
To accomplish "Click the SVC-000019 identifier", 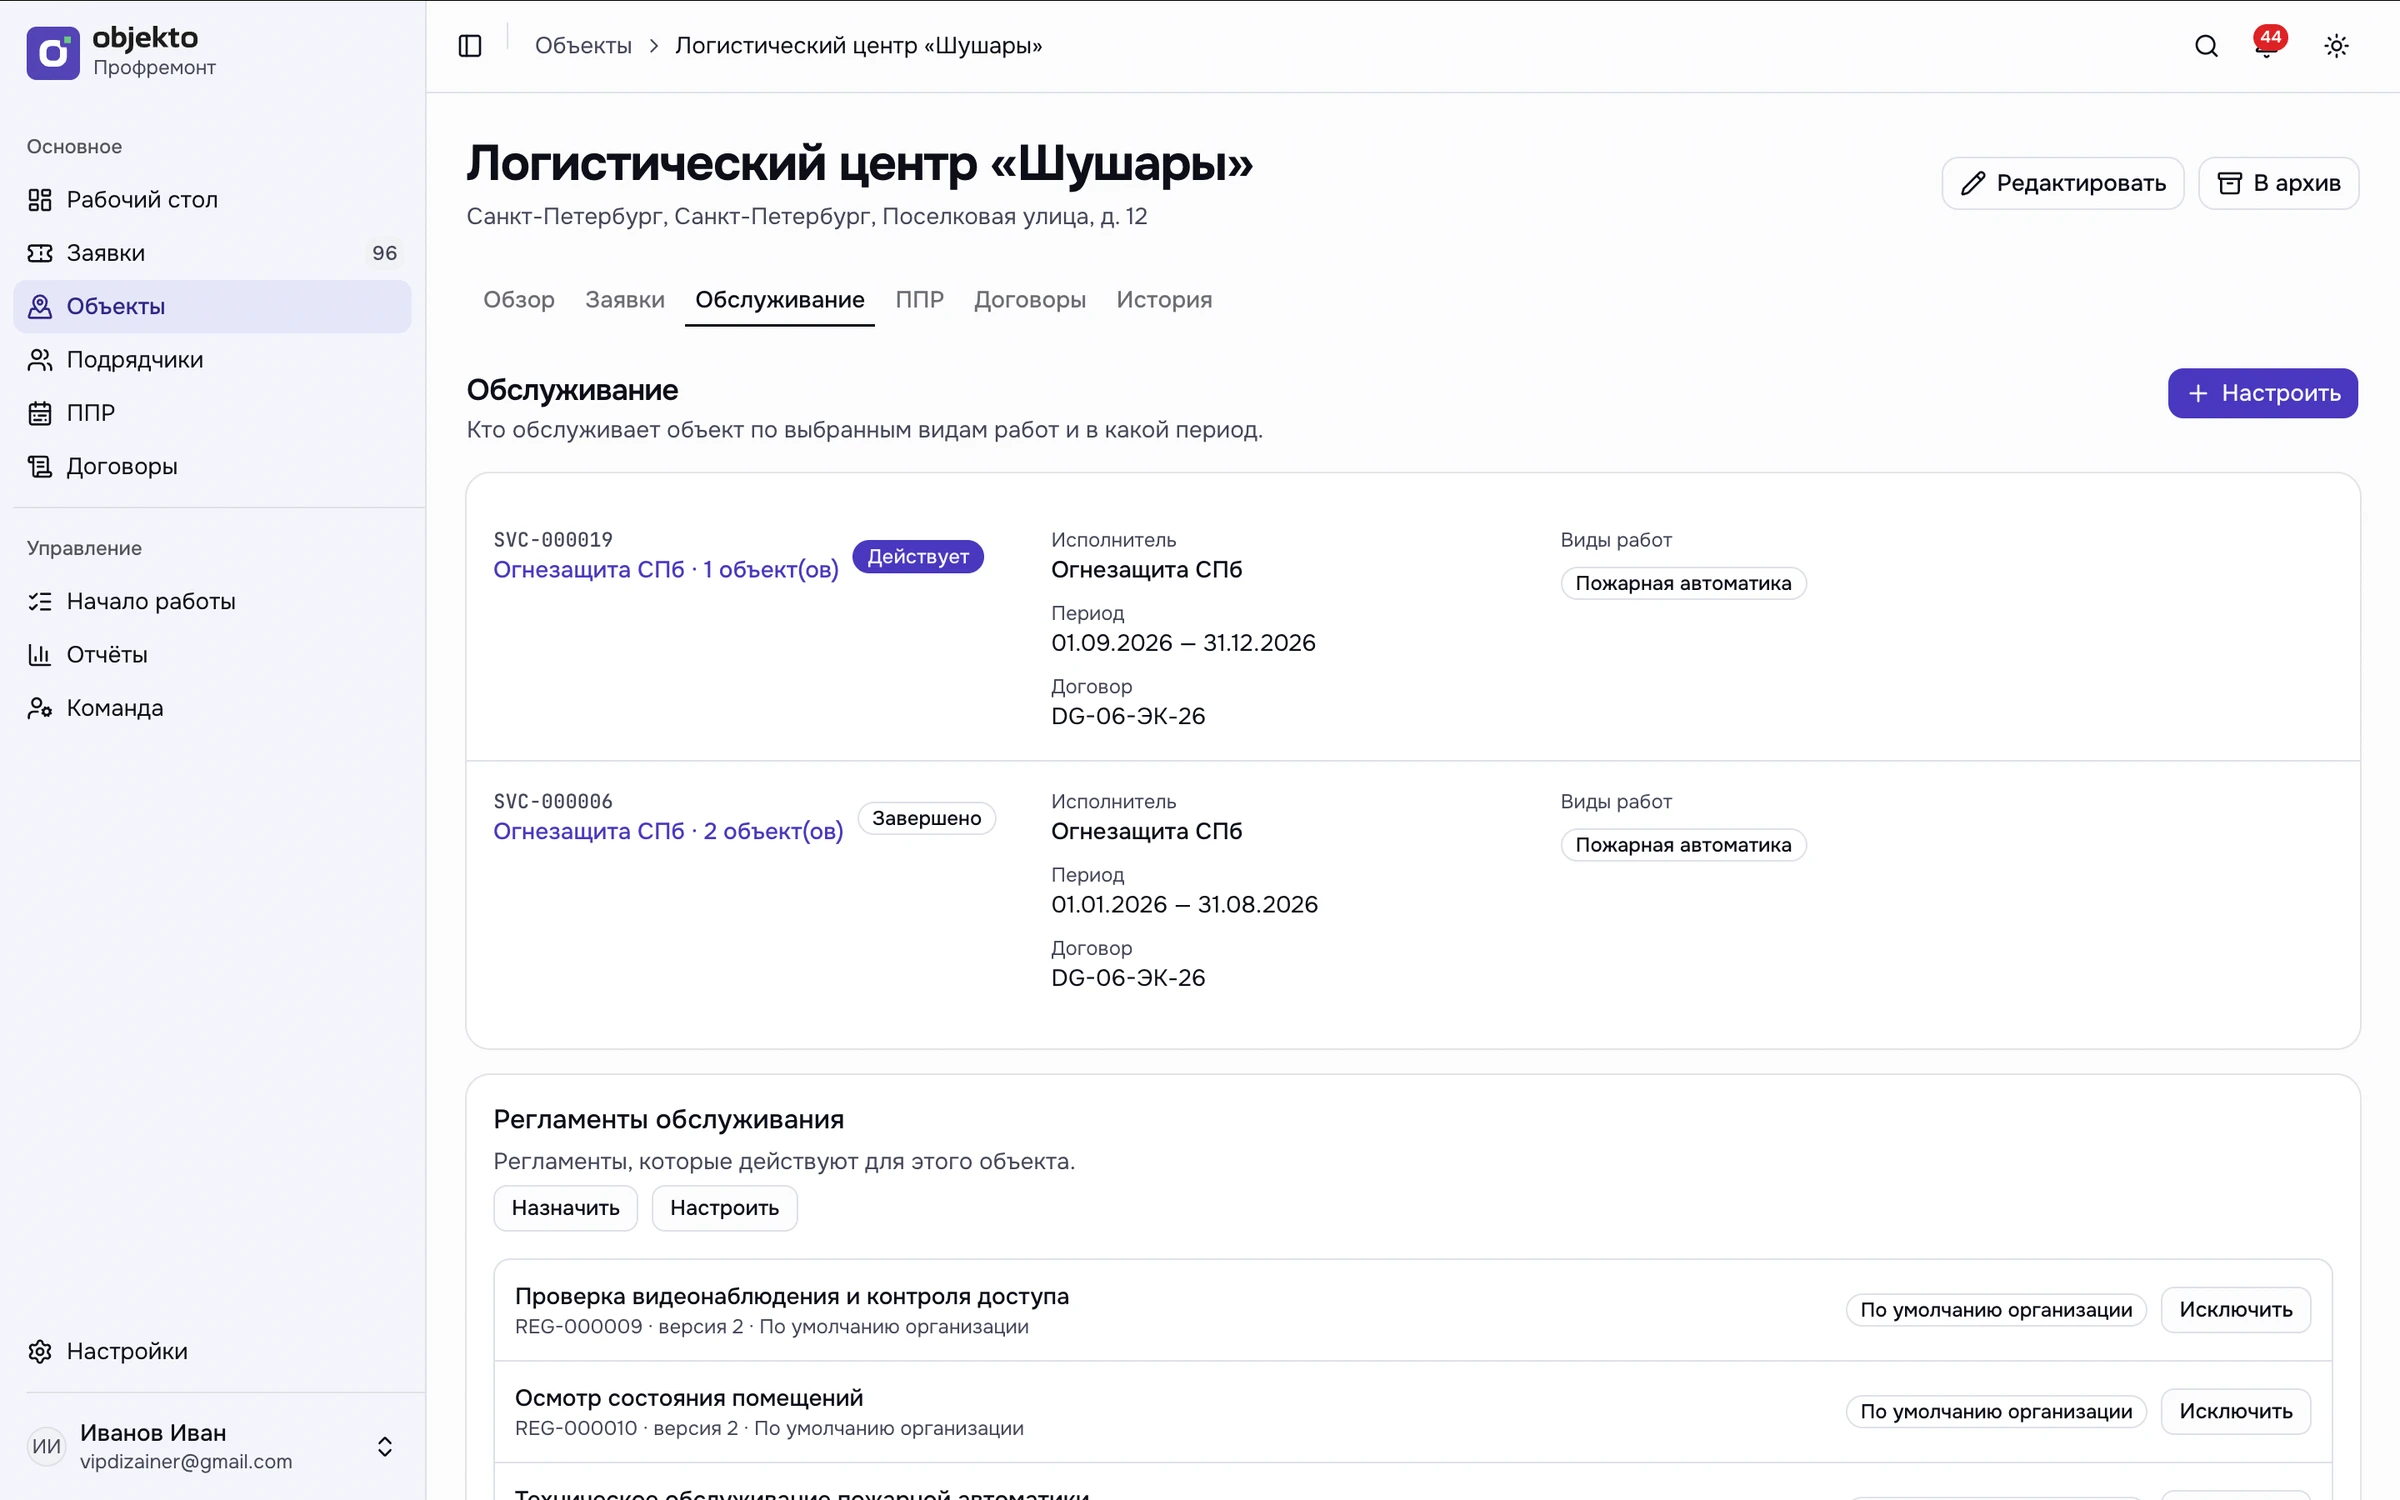I will click(553, 540).
